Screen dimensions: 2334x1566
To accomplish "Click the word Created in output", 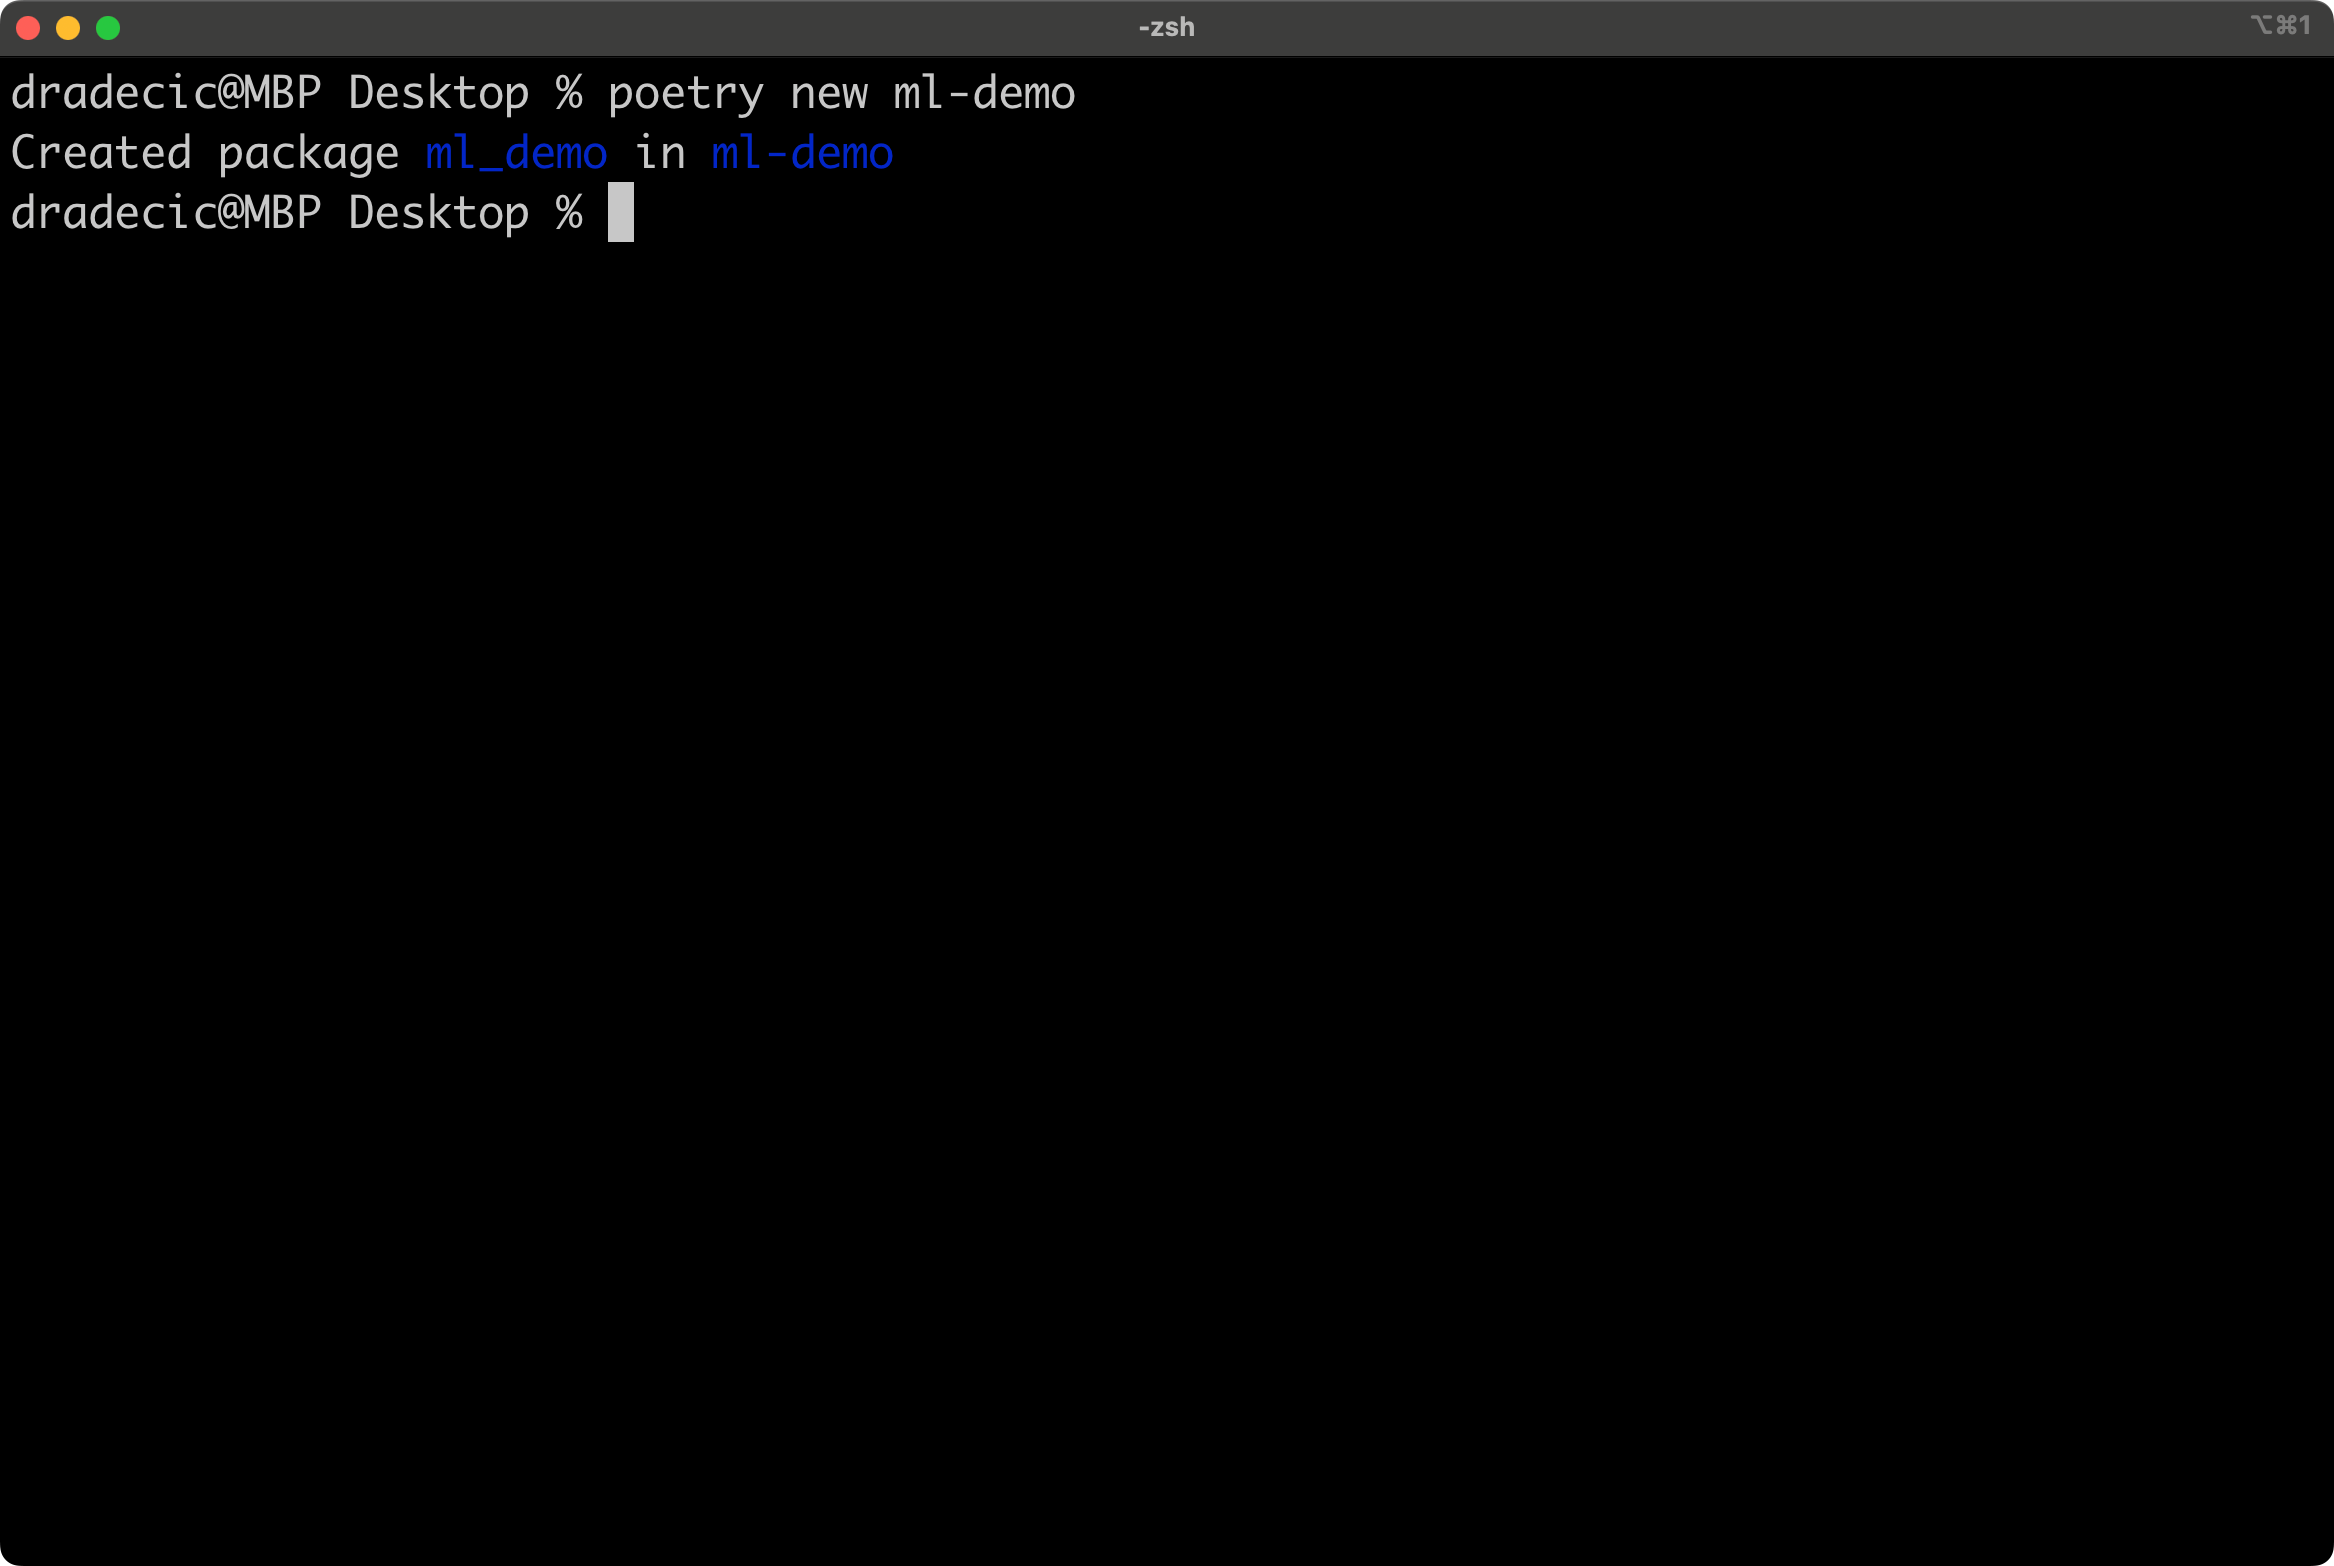I will 101,153.
